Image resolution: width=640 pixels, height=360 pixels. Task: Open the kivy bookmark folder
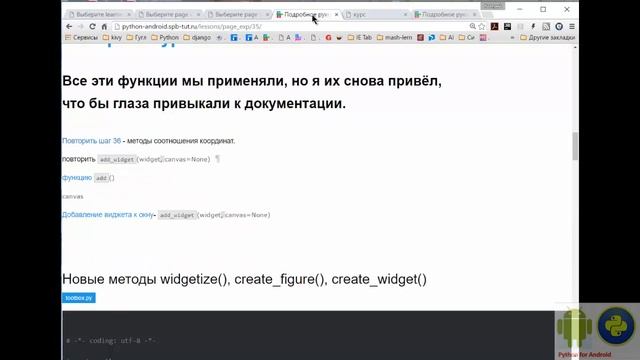click(x=112, y=38)
